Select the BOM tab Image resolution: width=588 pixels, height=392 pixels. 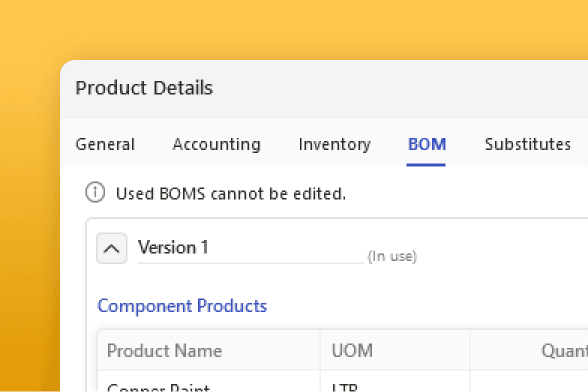click(x=427, y=144)
